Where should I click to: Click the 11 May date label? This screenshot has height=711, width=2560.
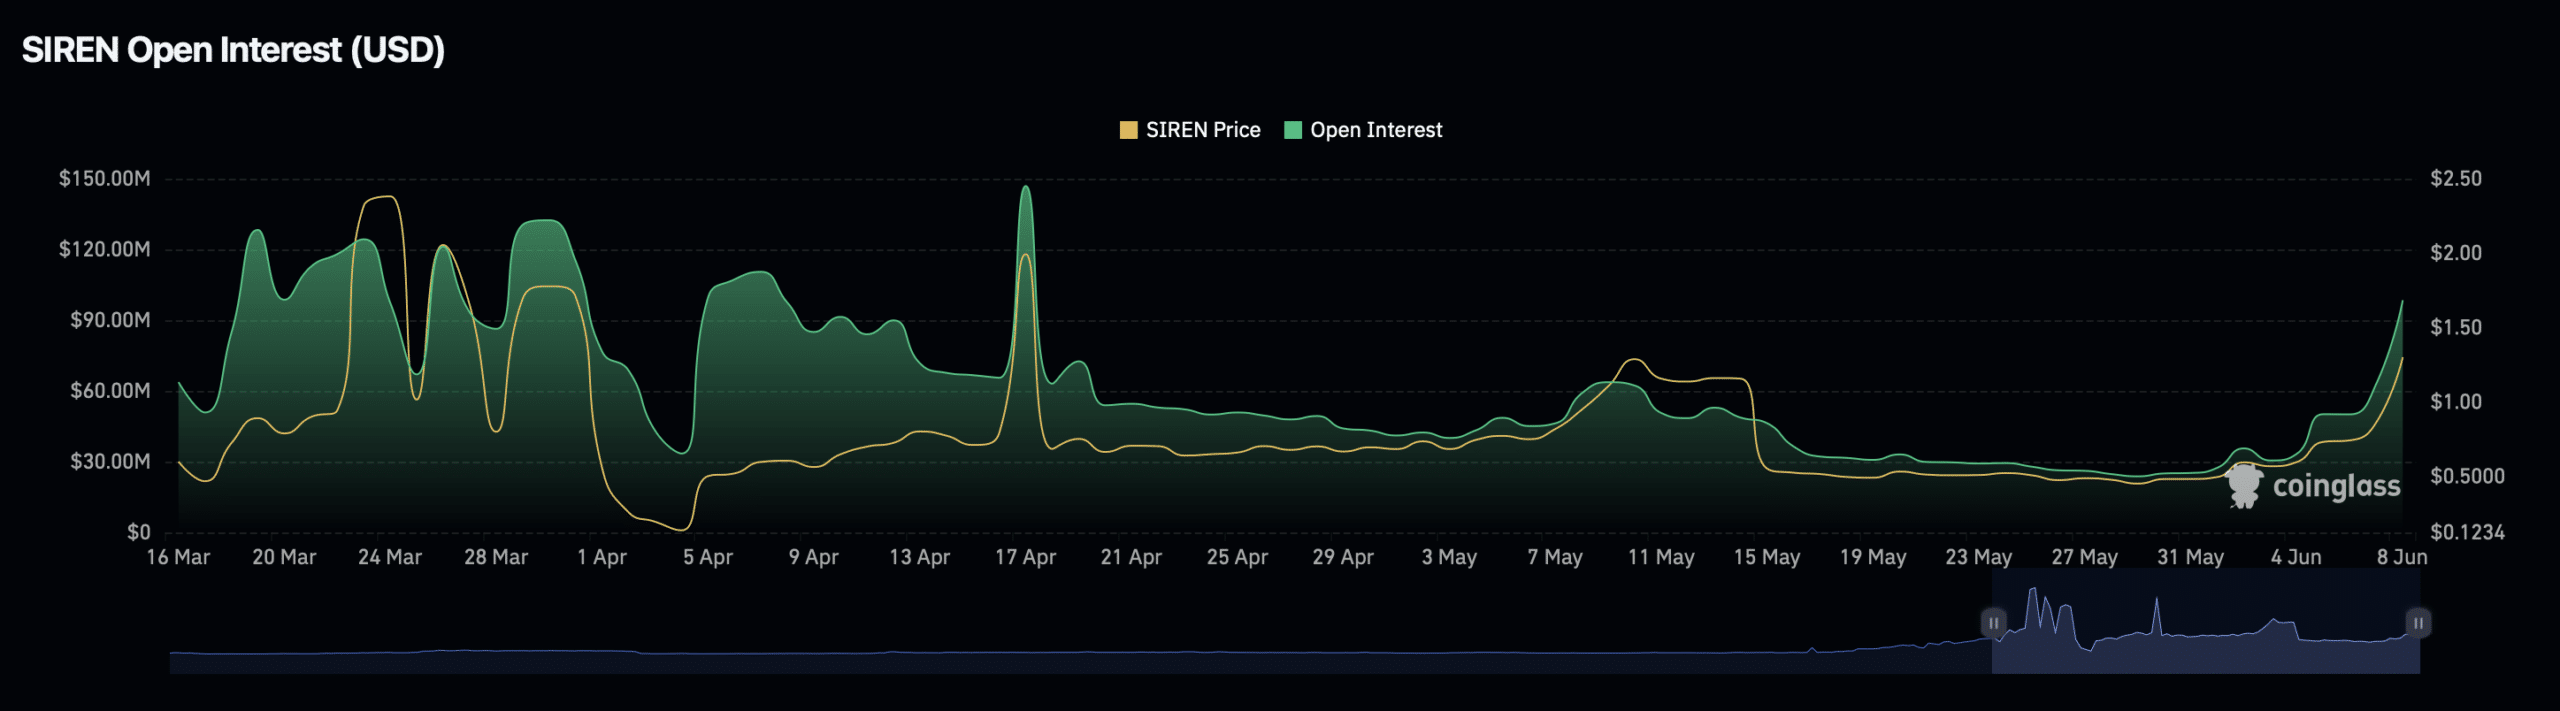coord(1661,557)
